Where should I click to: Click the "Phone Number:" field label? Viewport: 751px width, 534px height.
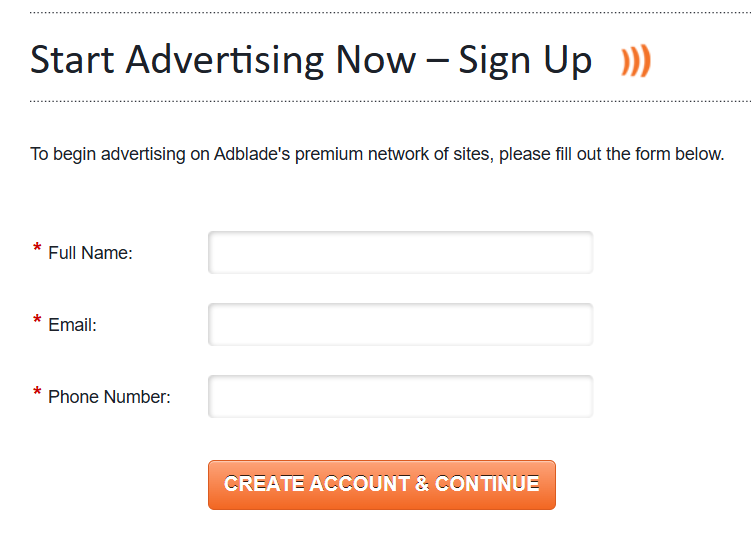click(x=109, y=398)
